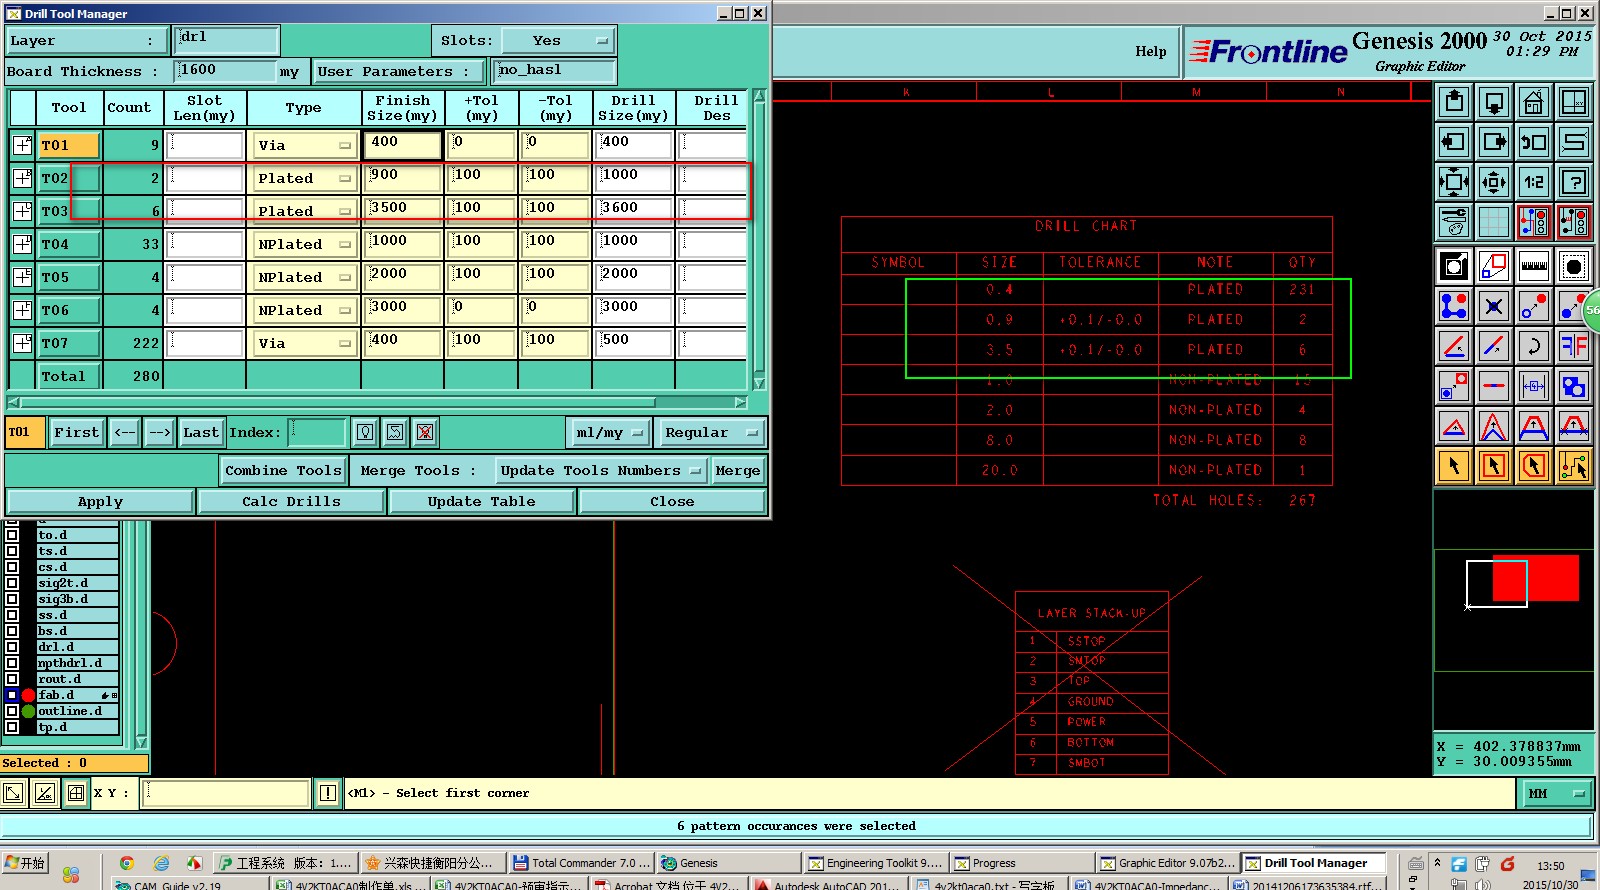Click the green color dot of outline.d layer
This screenshot has height=890, width=1600.
point(28,711)
